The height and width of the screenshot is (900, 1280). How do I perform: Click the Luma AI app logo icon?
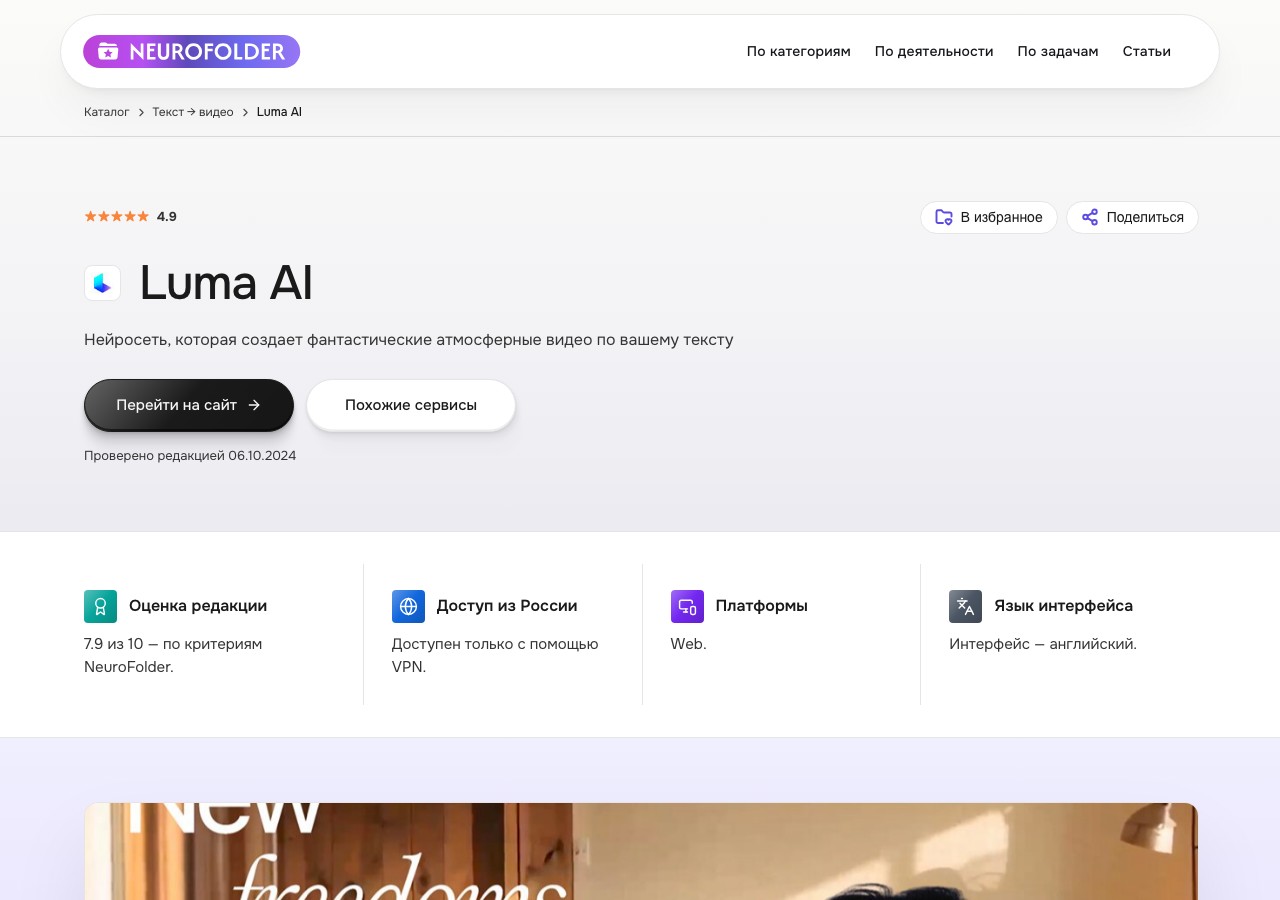click(102, 283)
